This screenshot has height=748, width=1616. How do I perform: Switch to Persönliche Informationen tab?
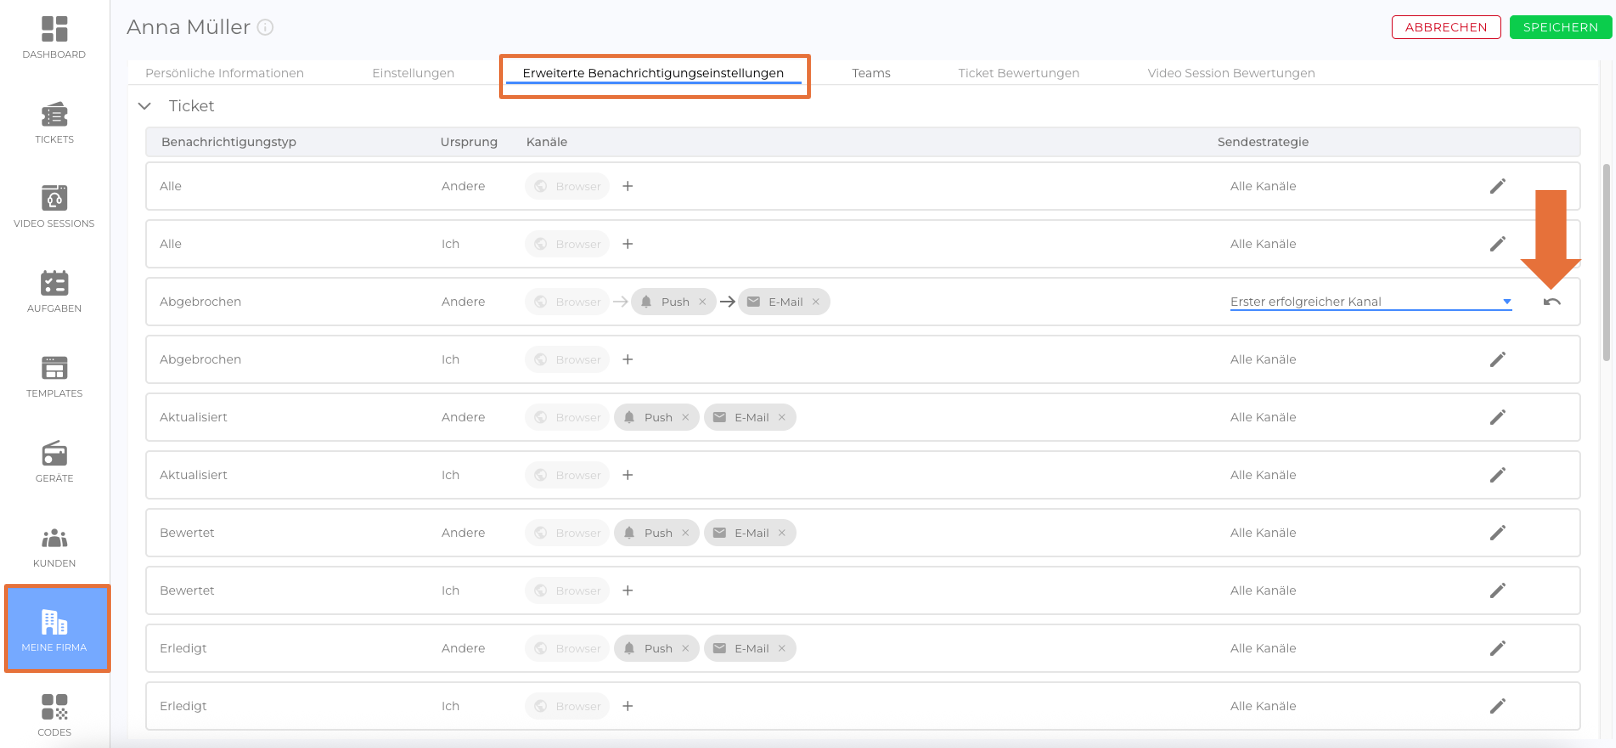pyautogui.click(x=224, y=73)
